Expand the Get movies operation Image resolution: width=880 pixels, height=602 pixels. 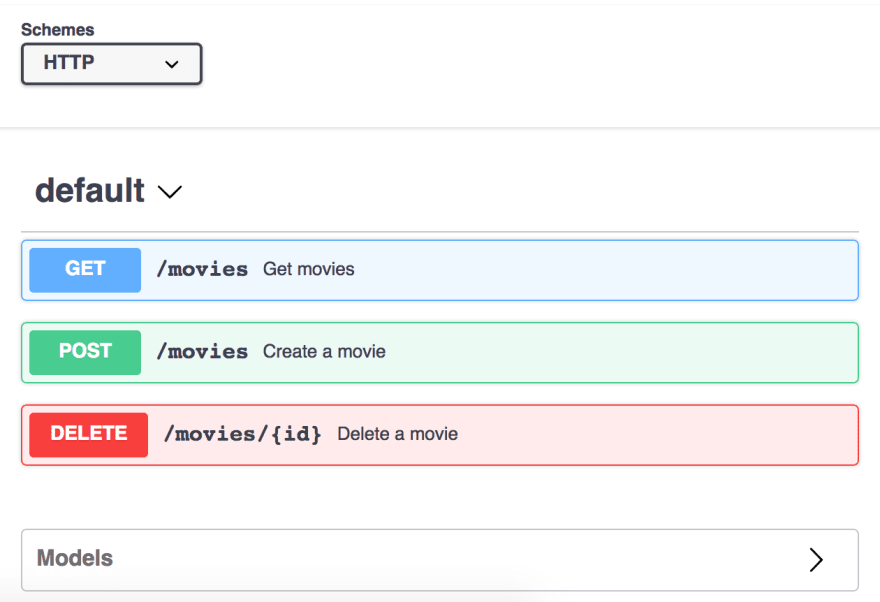click(440, 270)
